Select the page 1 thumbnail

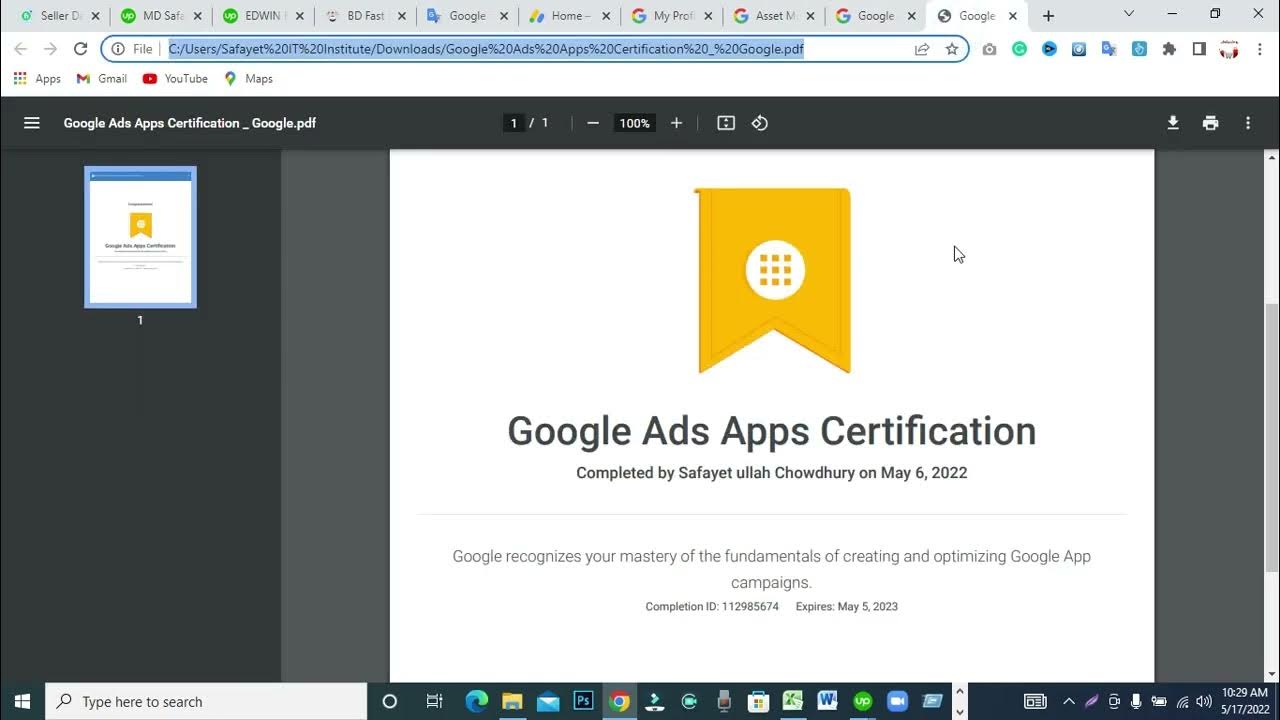140,237
